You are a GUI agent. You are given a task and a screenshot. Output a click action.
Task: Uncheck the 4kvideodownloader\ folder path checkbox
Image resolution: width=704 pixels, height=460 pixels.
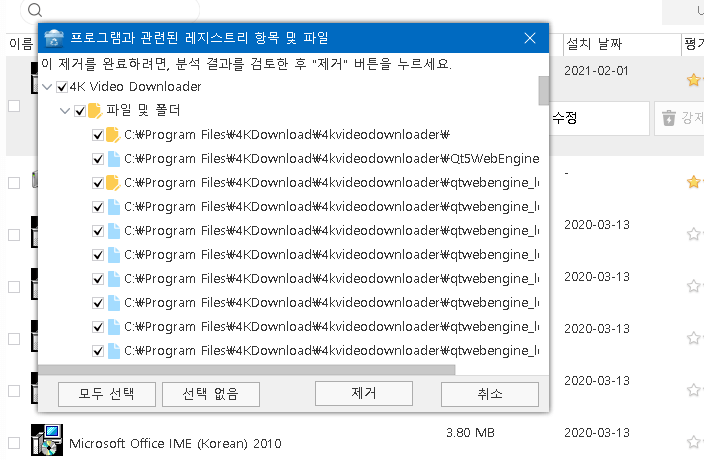tap(98, 135)
